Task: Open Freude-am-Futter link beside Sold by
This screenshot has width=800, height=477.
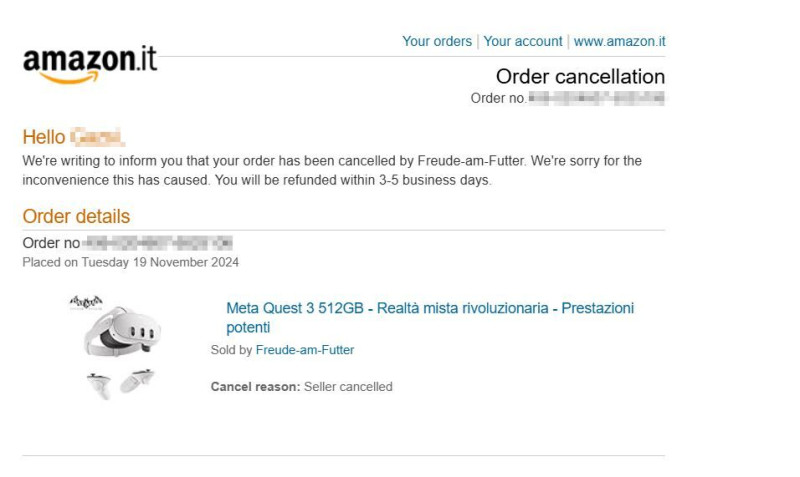Action: point(305,350)
